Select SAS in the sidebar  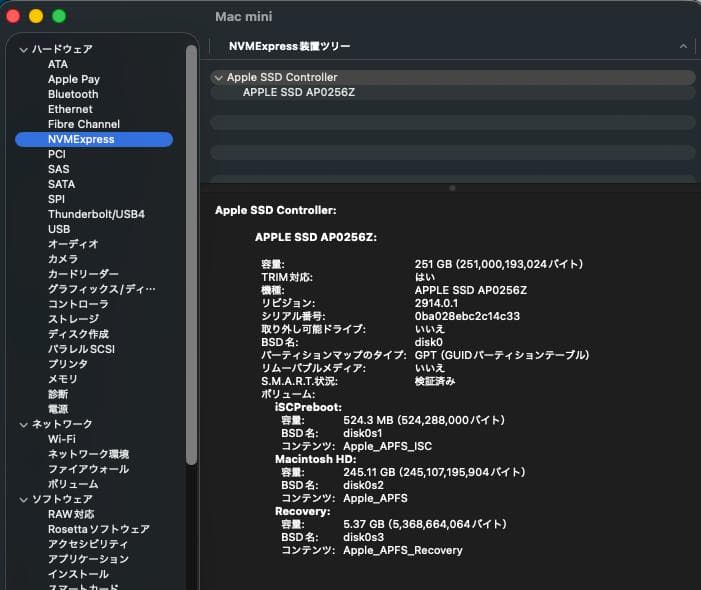(x=59, y=169)
